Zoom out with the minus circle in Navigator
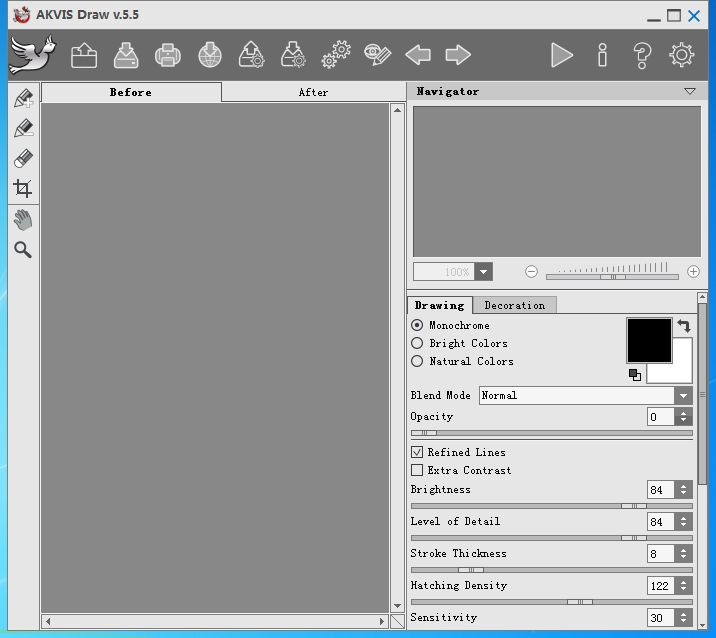 (531, 272)
